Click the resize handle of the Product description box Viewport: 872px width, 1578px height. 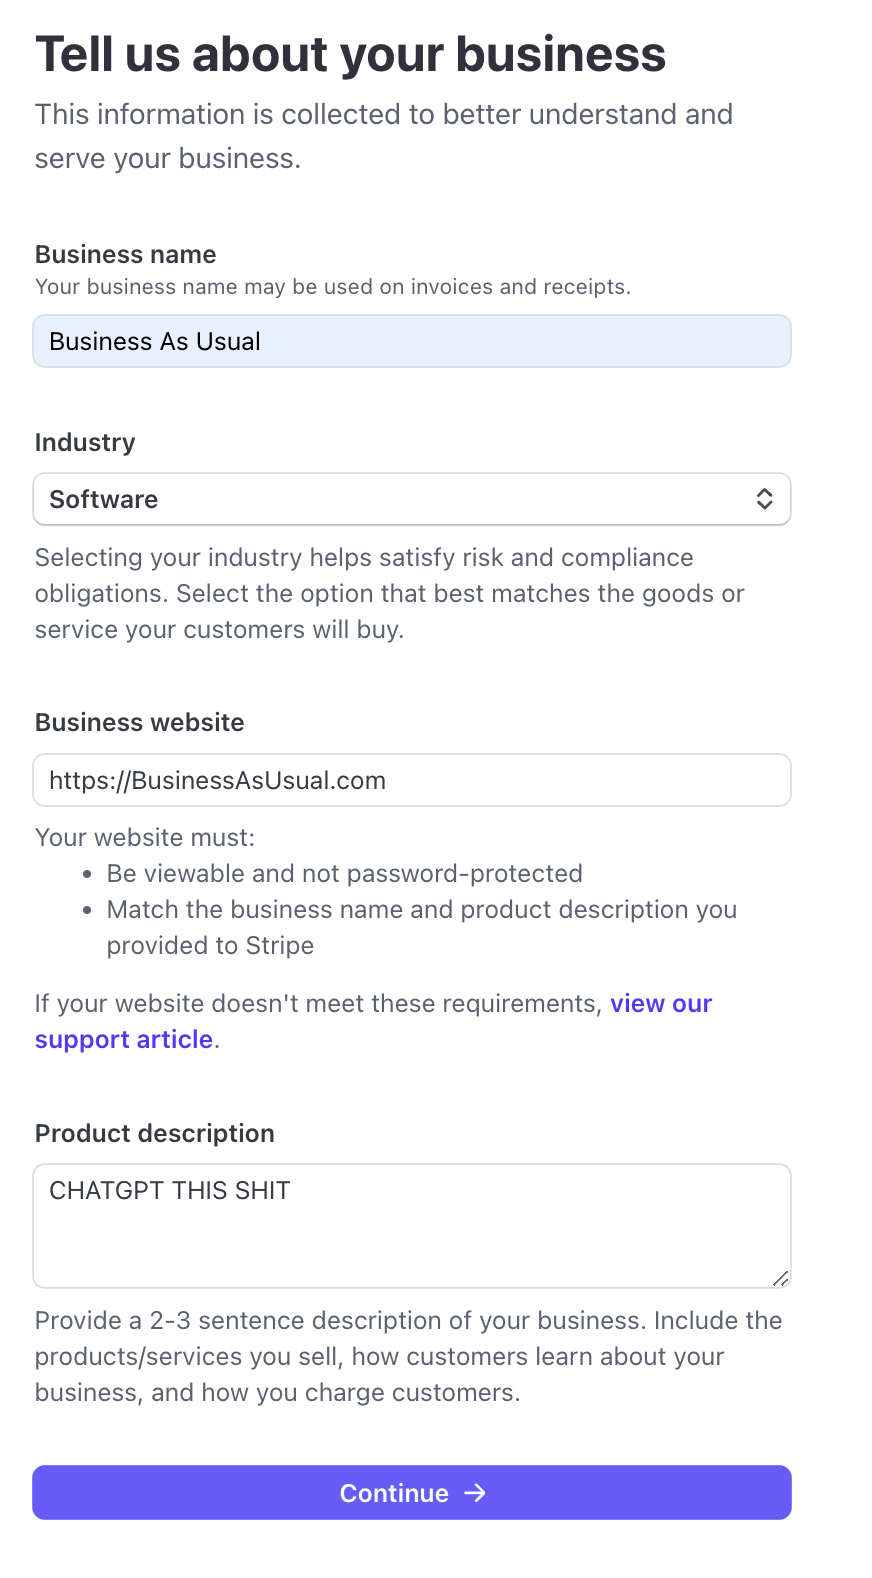pos(780,1278)
